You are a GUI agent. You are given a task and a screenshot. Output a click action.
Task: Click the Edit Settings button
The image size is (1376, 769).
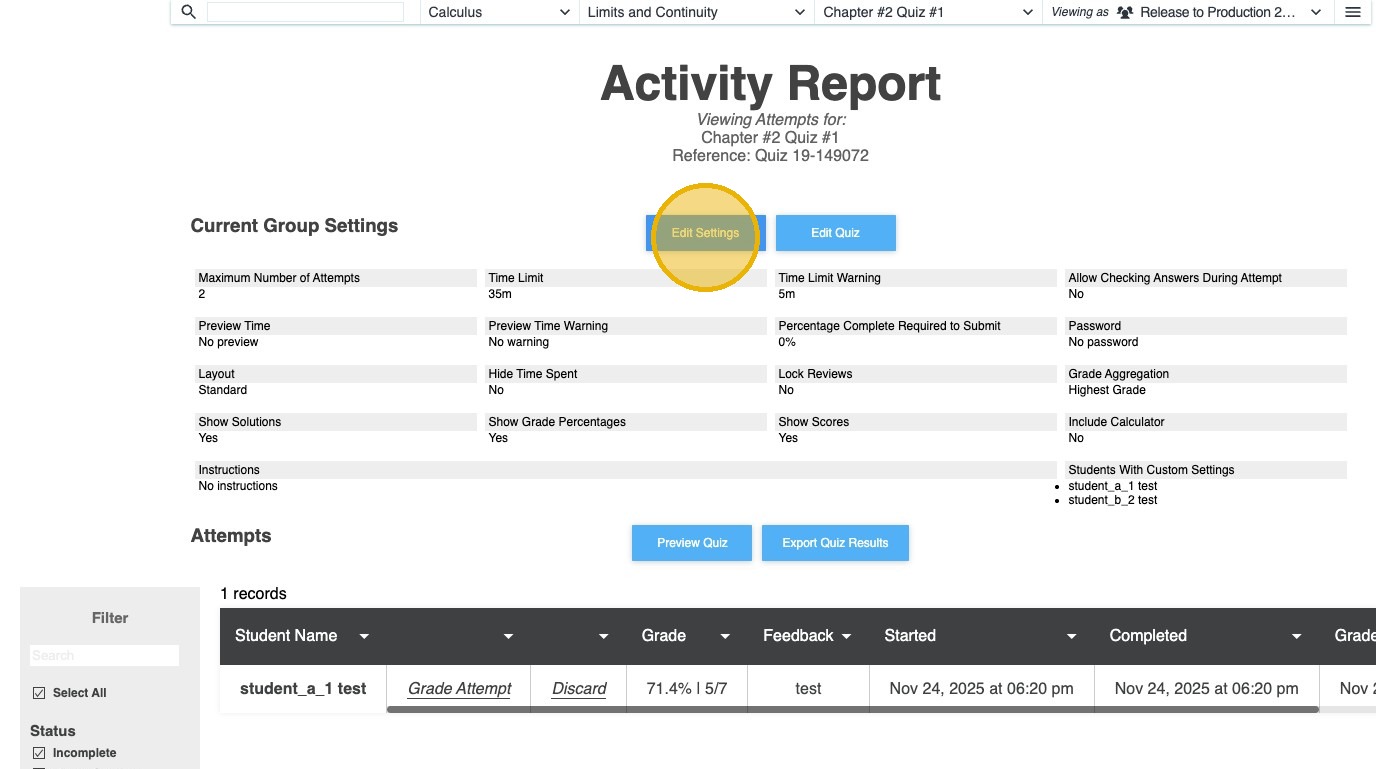pos(706,233)
